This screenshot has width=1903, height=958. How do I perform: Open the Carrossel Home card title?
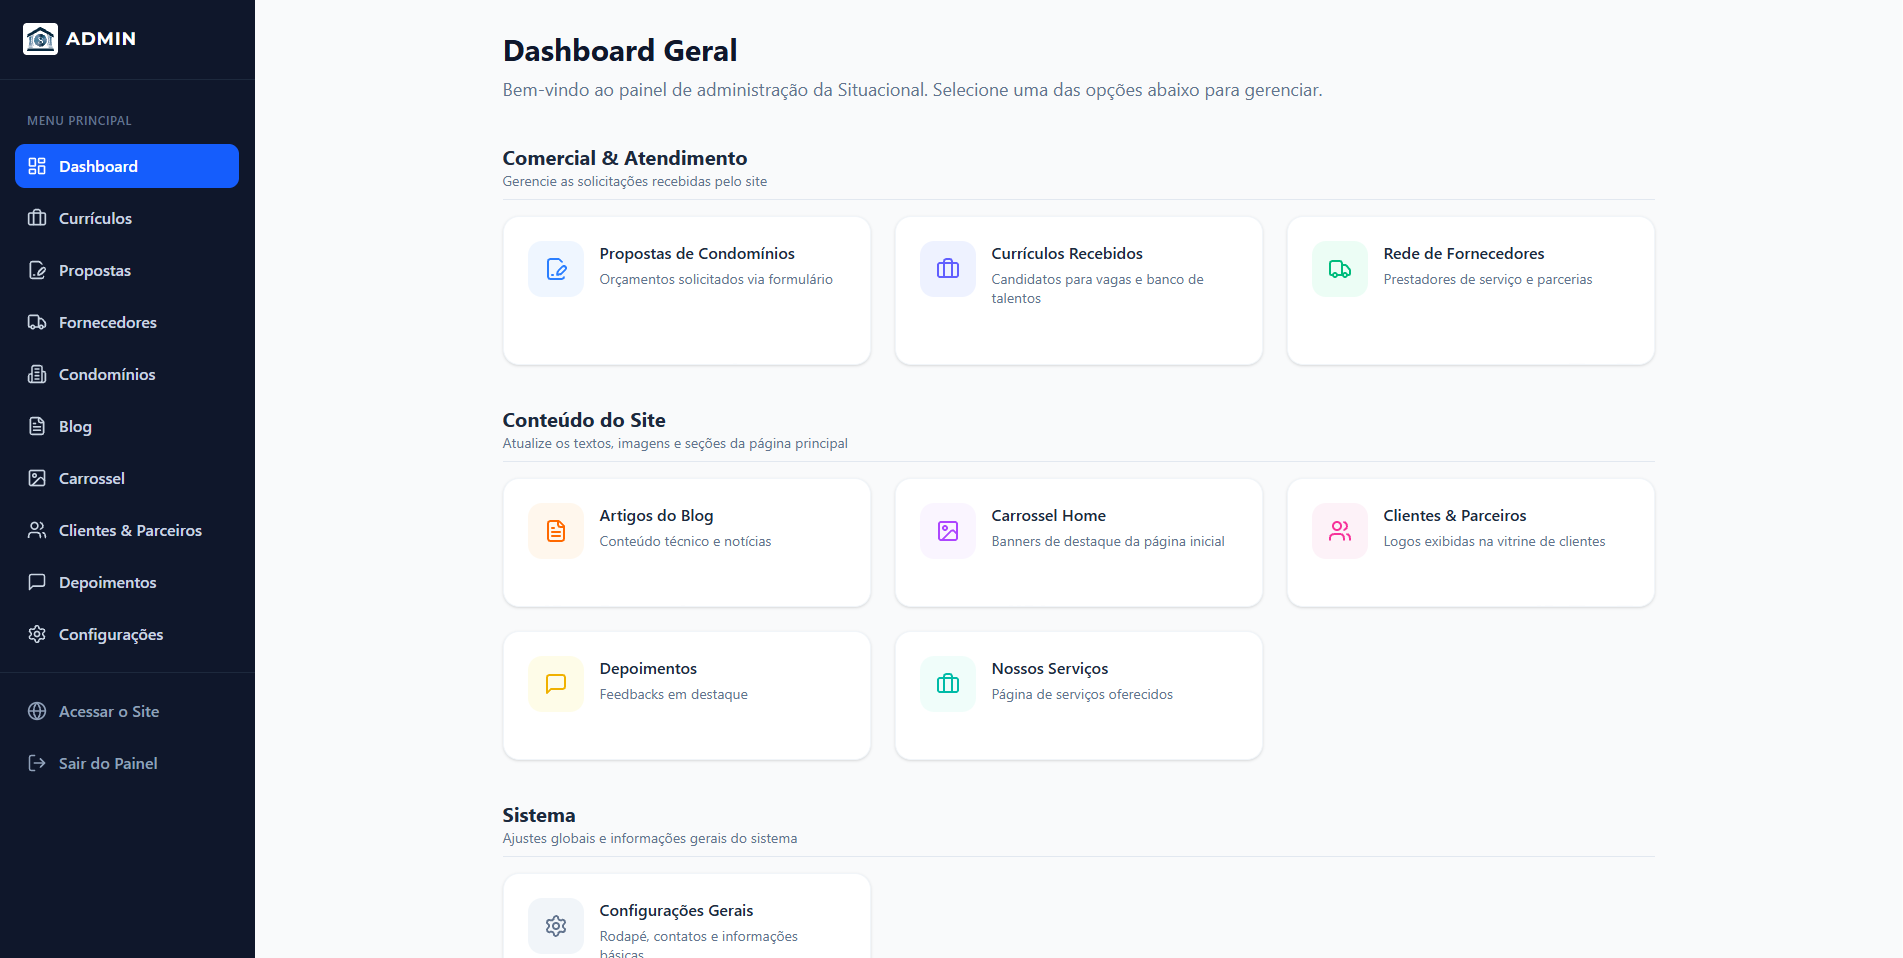coord(1049,516)
